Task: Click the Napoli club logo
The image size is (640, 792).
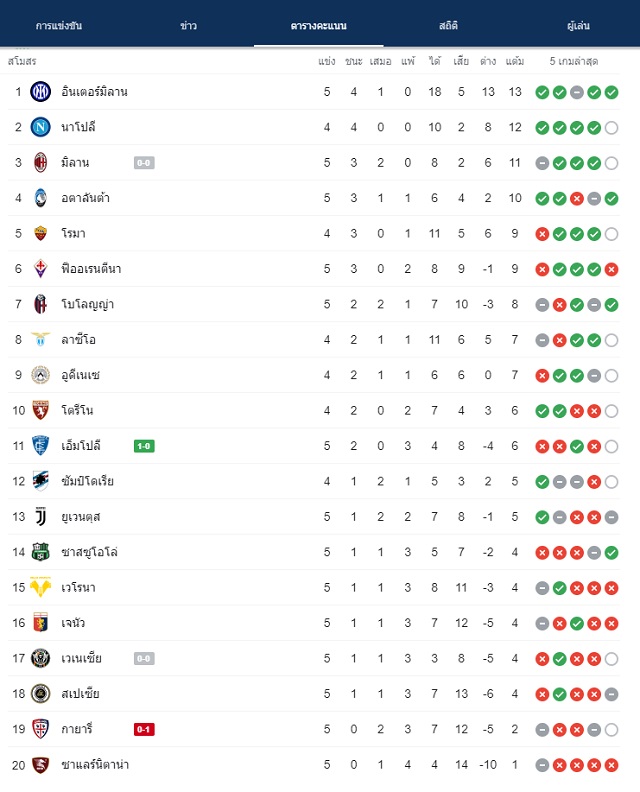Action: 40,127
